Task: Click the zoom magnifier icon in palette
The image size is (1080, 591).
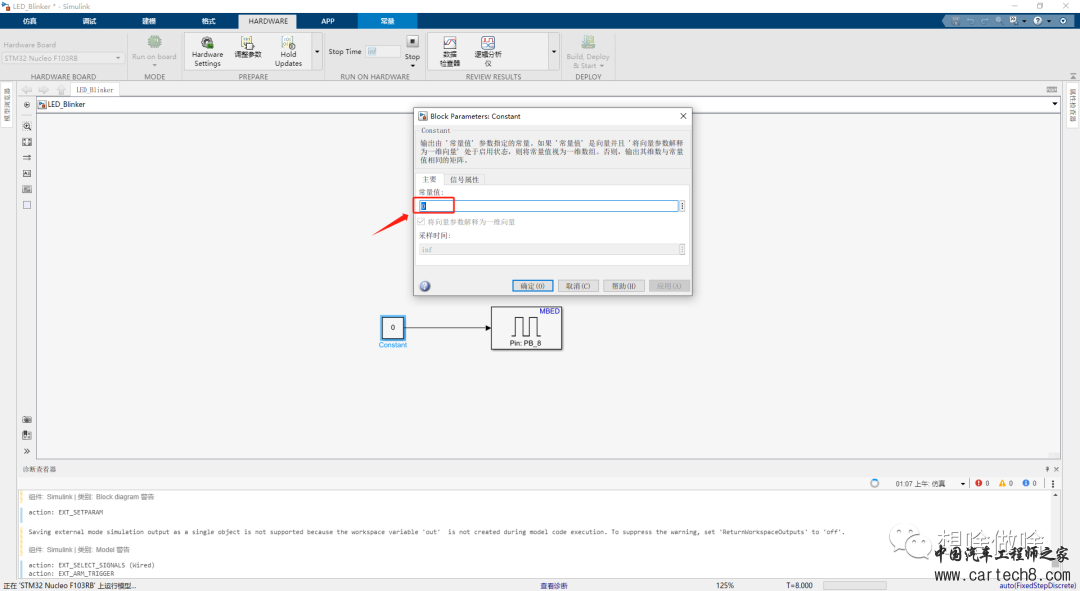Action: pyautogui.click(x=27, y=126)
